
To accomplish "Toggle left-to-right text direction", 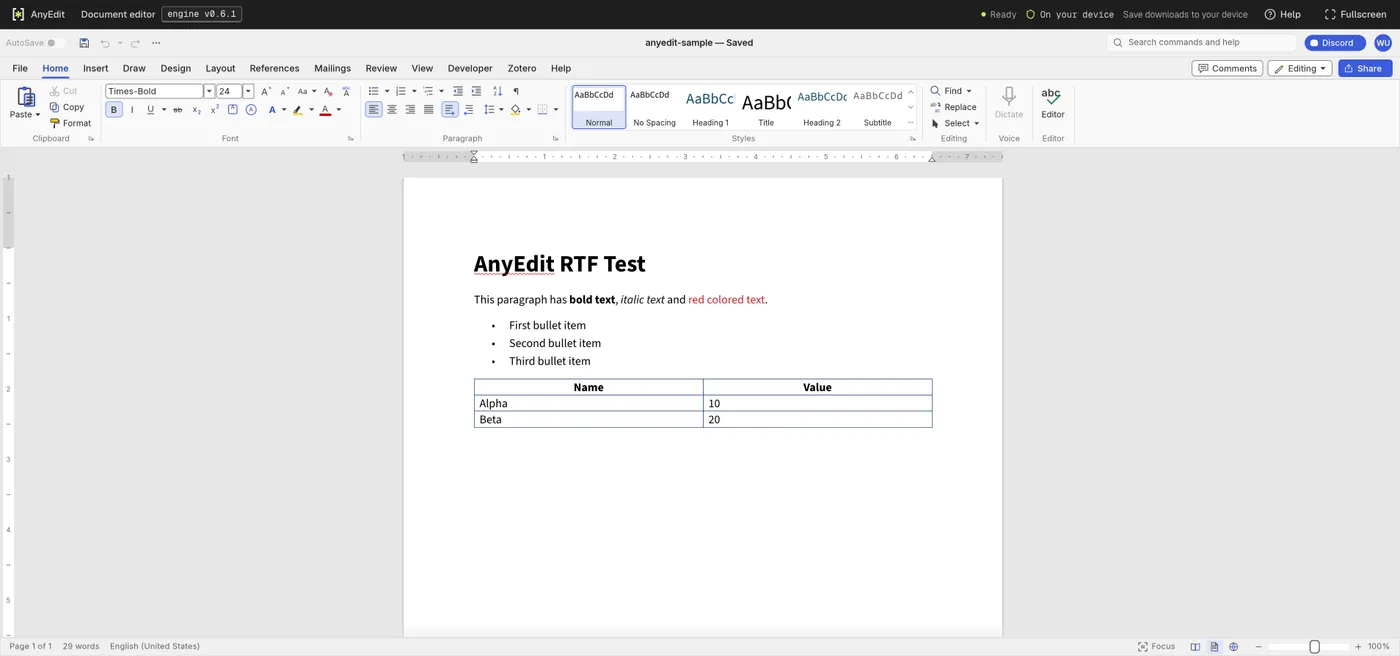I will pyautogui.click(x=450, y=110).
